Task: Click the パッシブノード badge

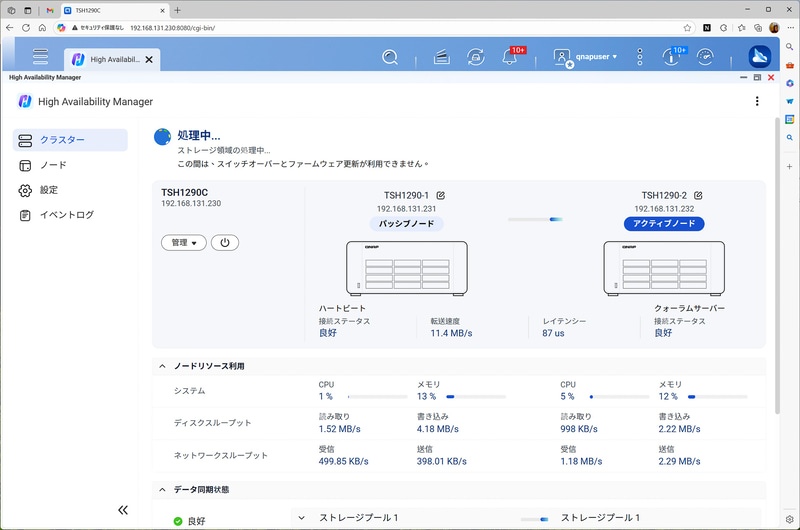Action: tap(407, 223)
